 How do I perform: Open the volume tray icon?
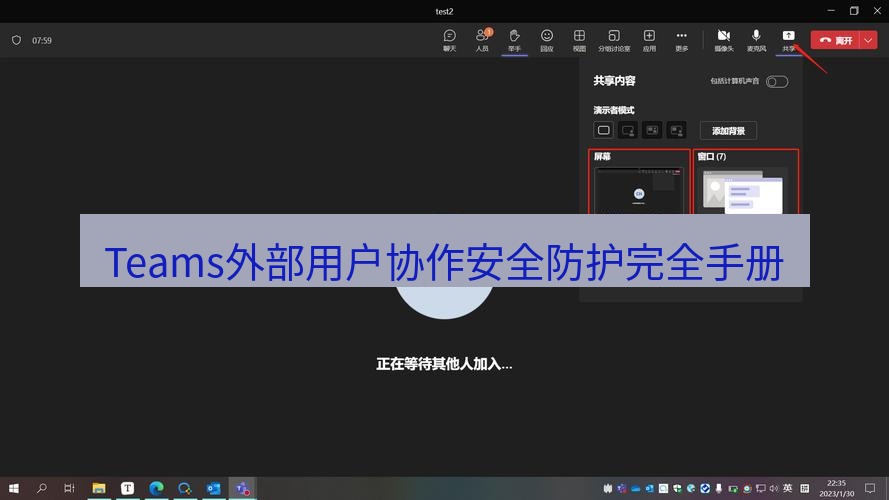click(x=774, y=488)
